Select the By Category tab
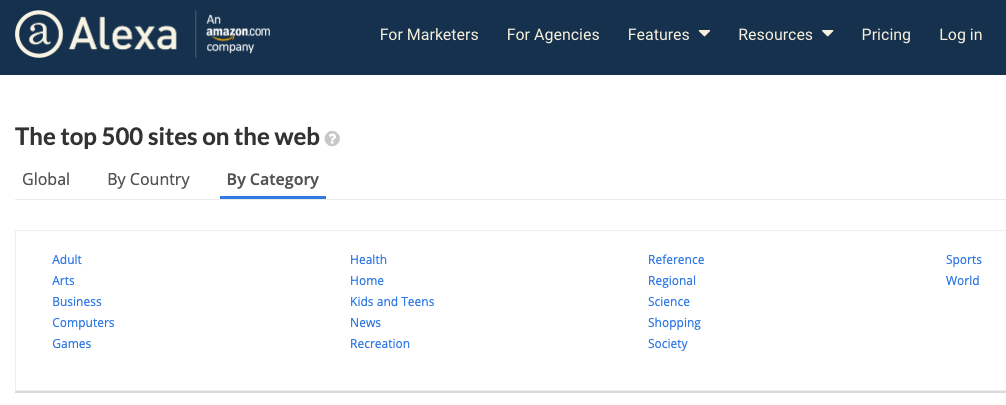The image size is (1006, 405). pos(273,180)
